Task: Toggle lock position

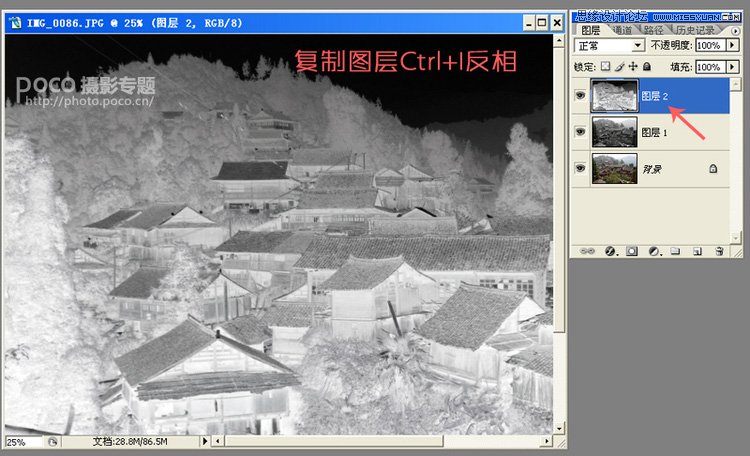Action: [633, 67]
